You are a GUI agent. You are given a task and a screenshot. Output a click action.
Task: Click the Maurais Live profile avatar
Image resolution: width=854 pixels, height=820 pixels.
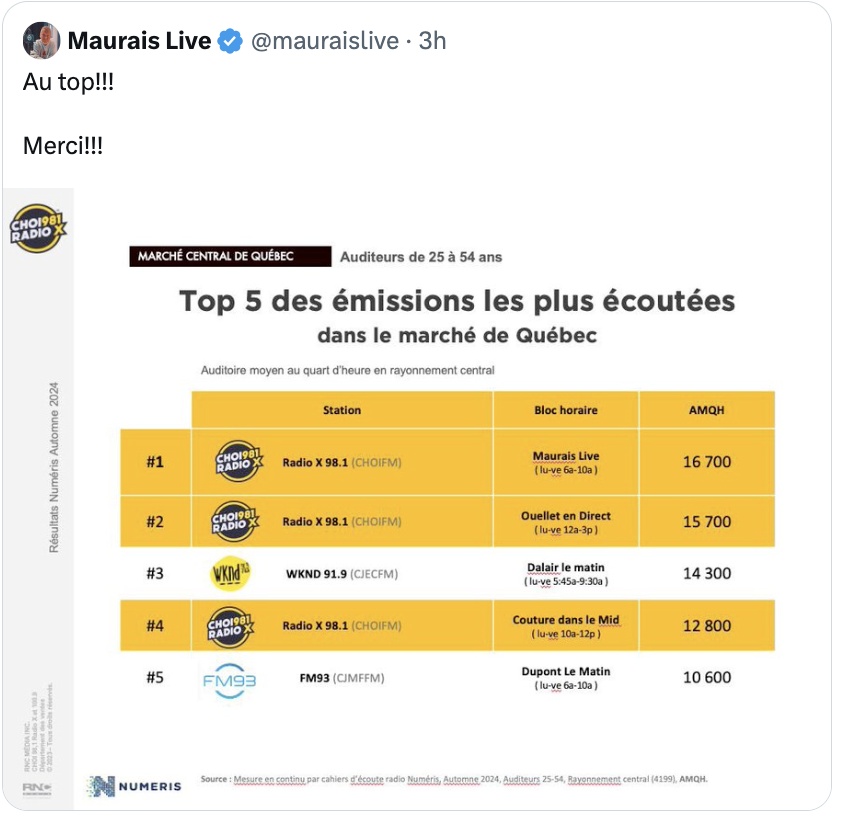click(42, 40)
